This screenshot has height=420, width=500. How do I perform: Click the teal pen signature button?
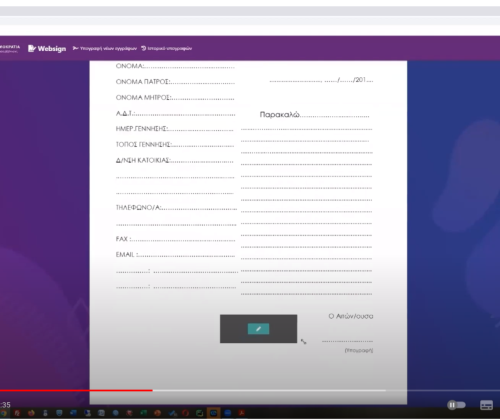[x=258, y=329]
